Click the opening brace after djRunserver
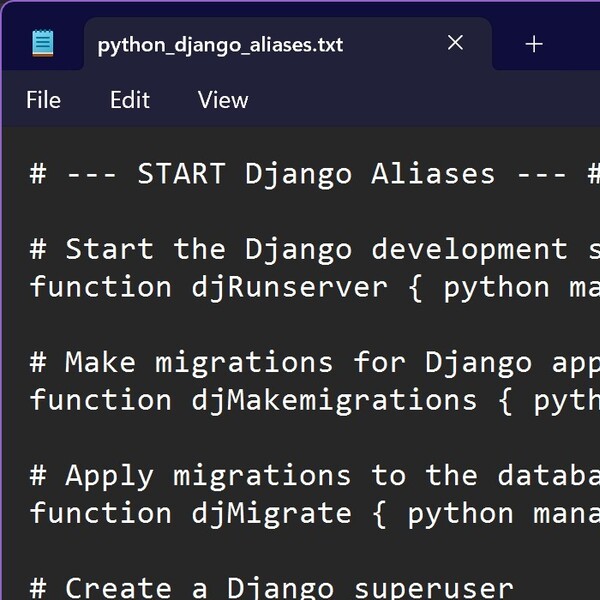This screenshot has width=600, height=600. coord(415,288)
